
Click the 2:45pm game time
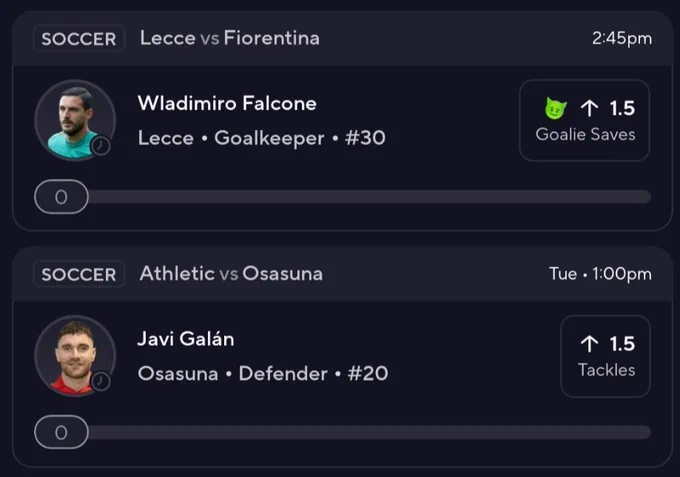tap(622, 38)
